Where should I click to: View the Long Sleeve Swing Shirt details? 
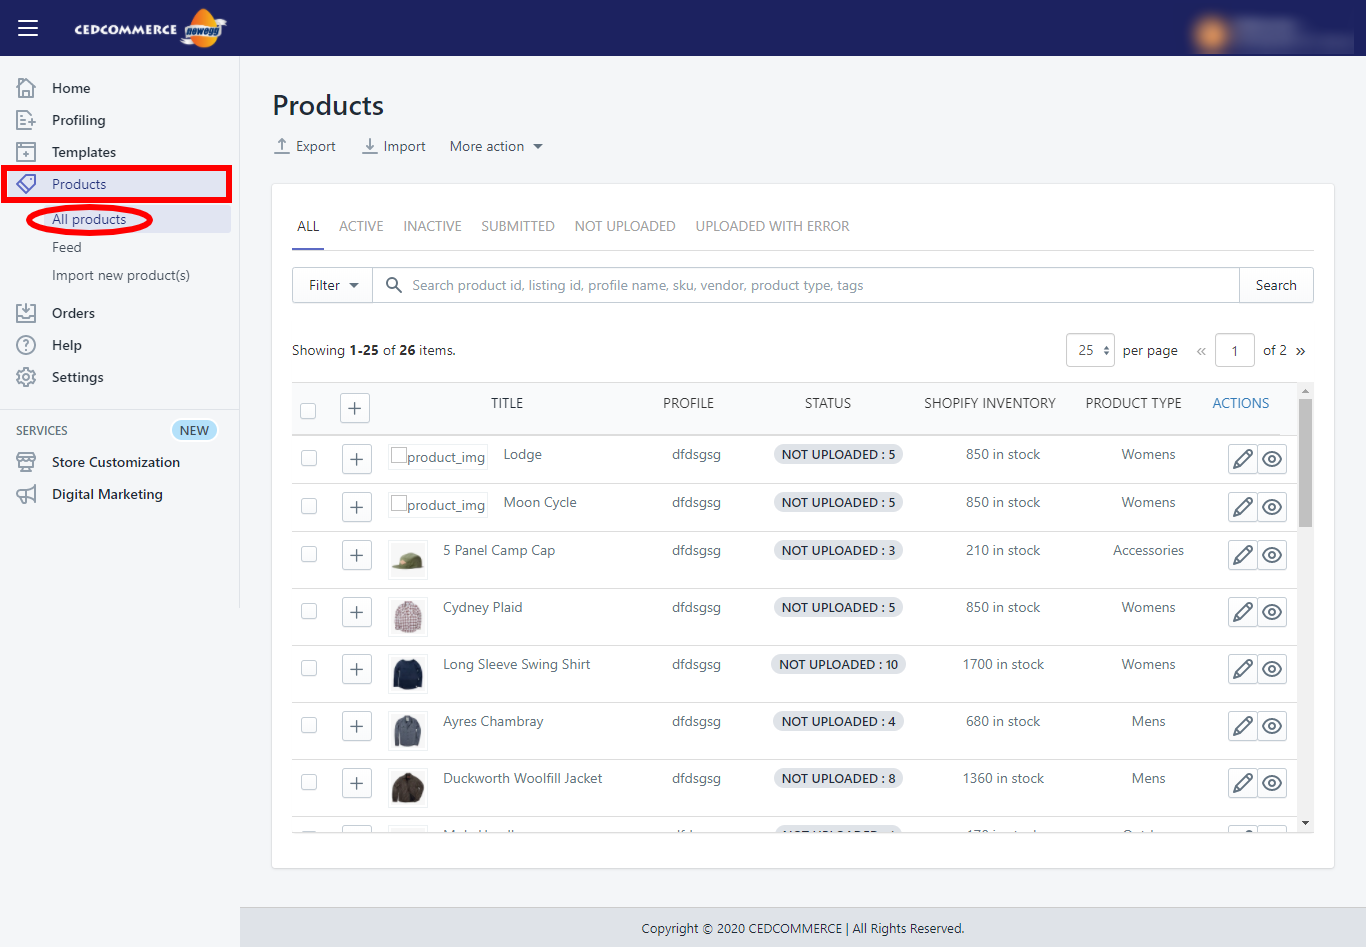click(1272, 669)
